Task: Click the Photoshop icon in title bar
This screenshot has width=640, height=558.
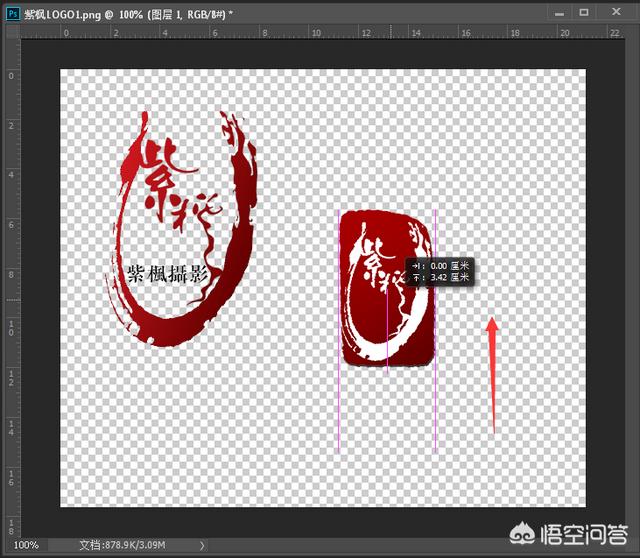Action: (10, 11)
